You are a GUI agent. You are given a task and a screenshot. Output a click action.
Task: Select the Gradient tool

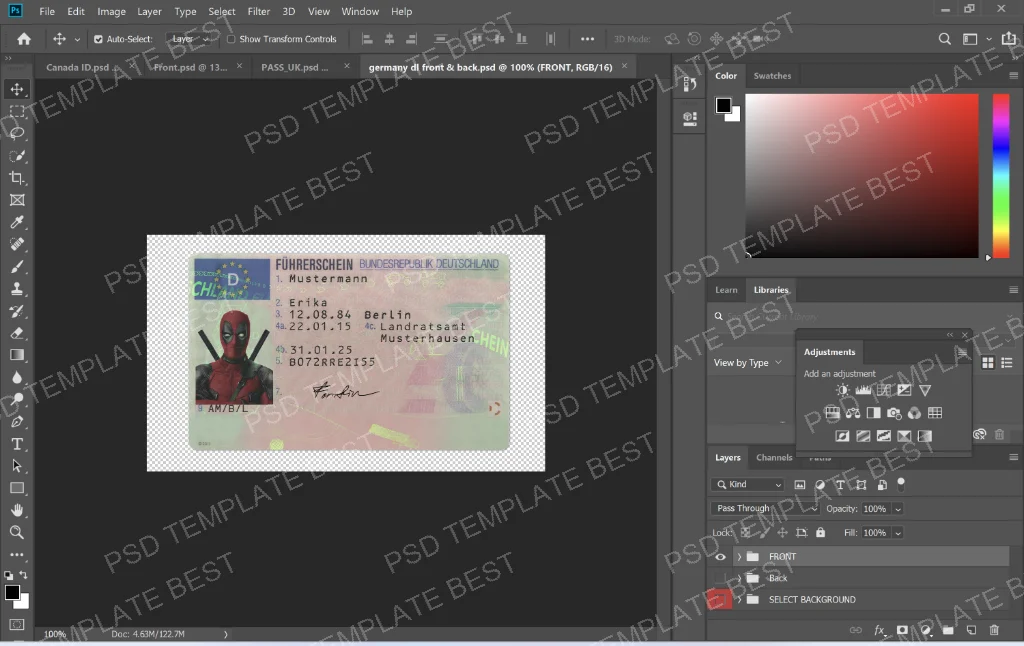click(x=17, y=355)
